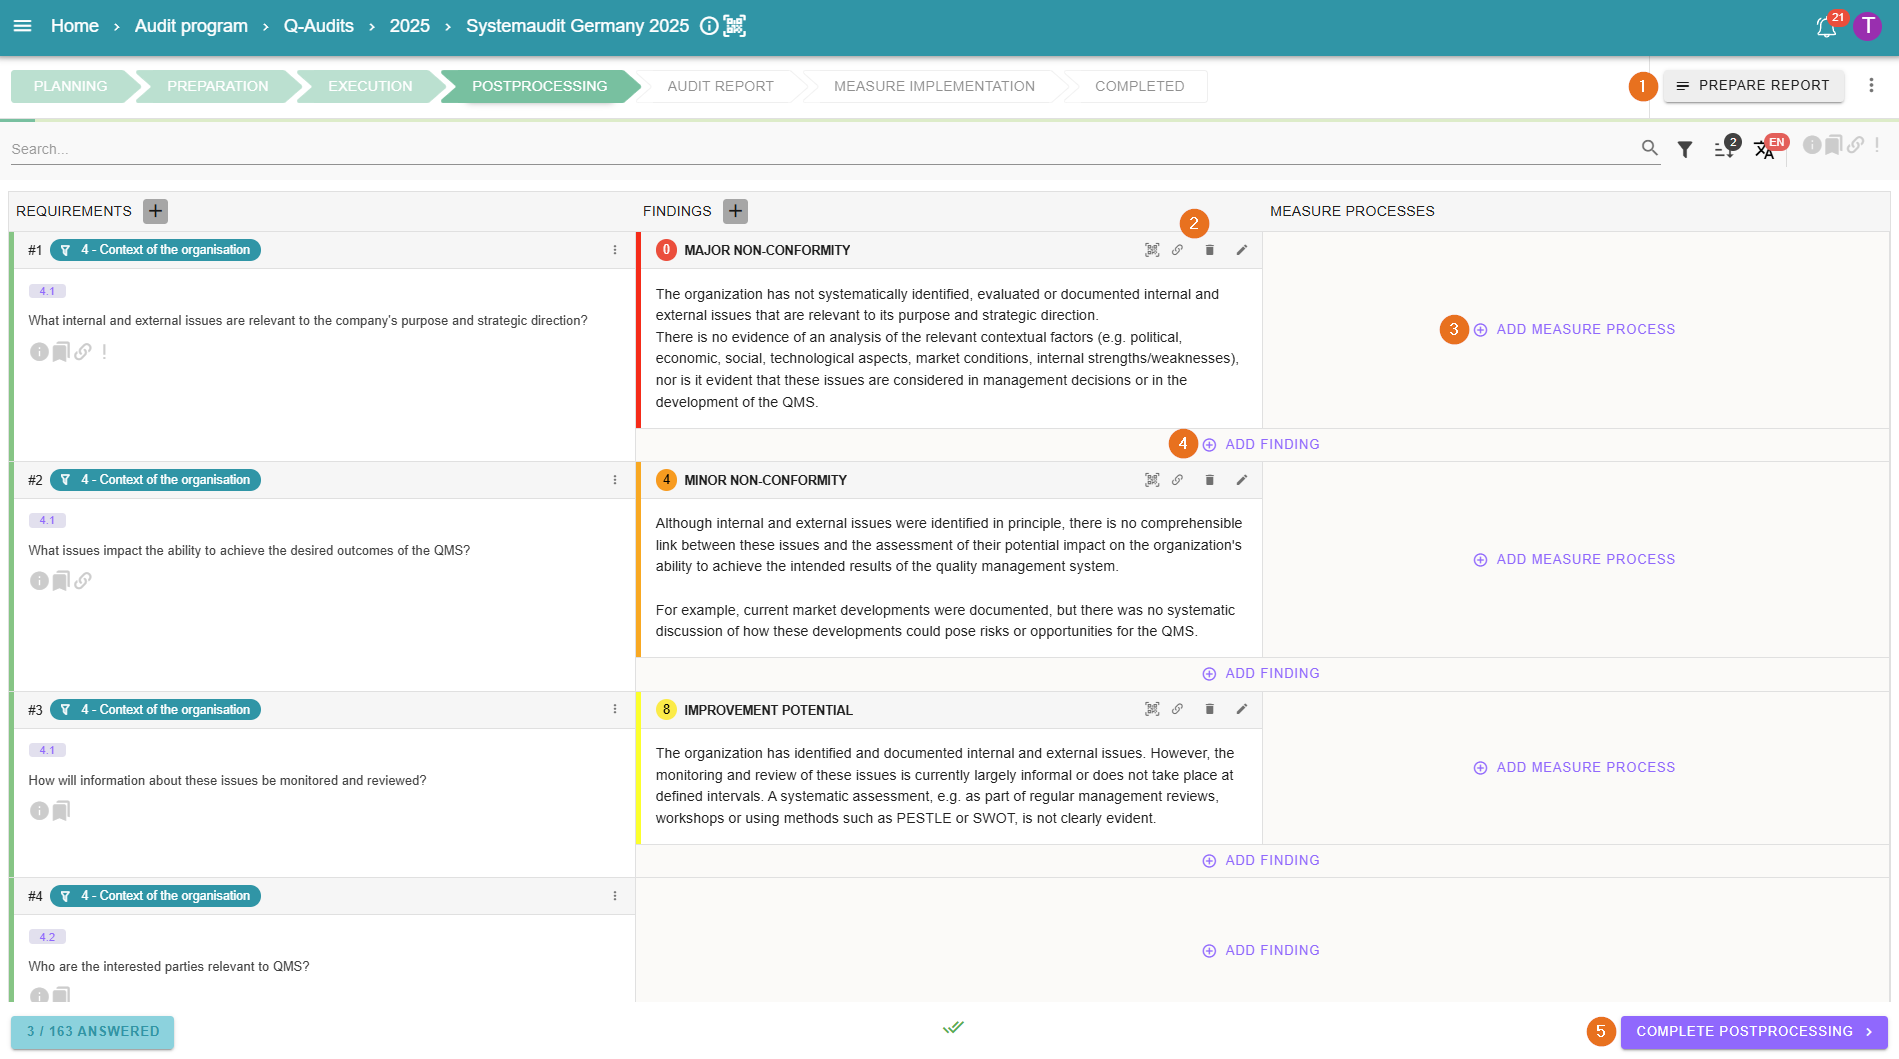Click the translate language icon

coord(1765,149)
